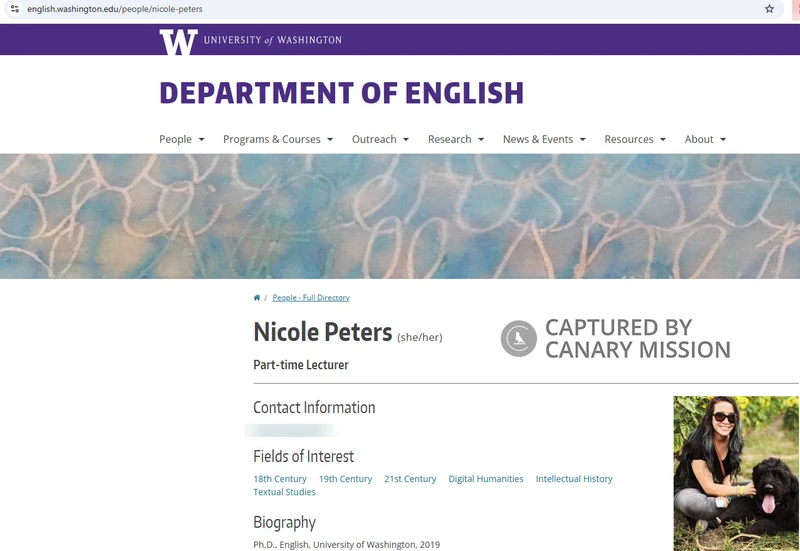
Task: Open the 21st Century field link
Action: click(x=410, y=479)
